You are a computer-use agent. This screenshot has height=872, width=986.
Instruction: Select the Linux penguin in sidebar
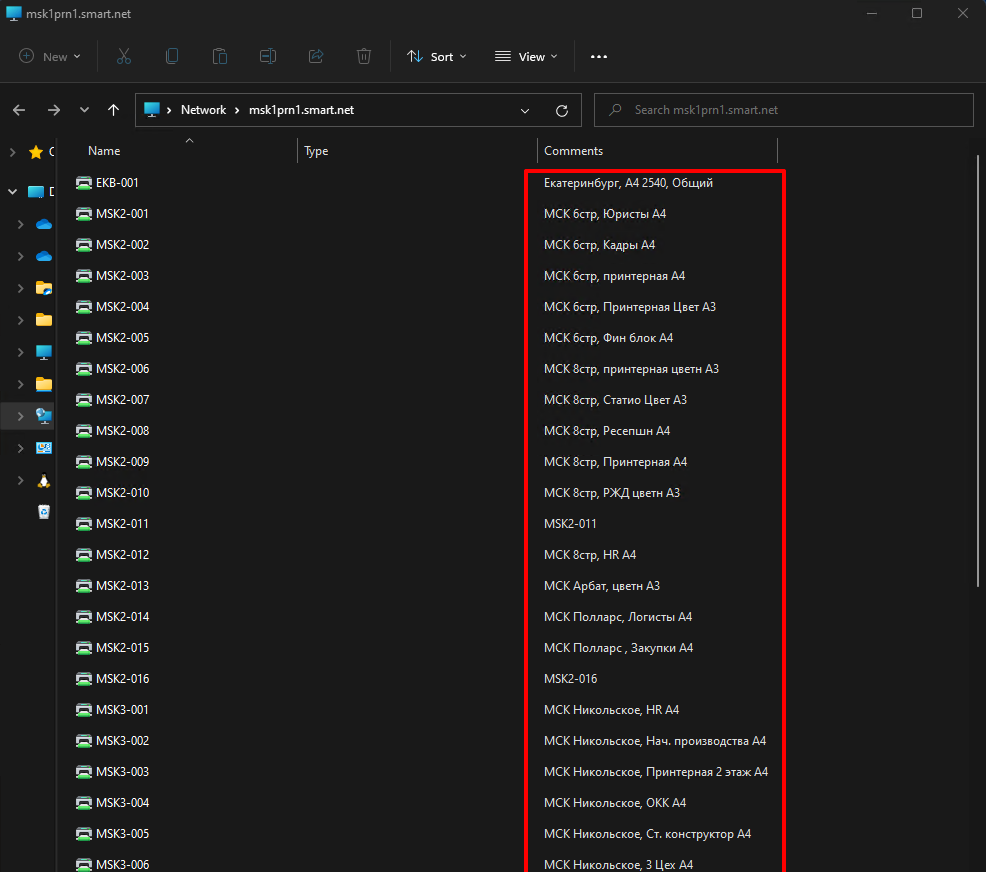43,480
